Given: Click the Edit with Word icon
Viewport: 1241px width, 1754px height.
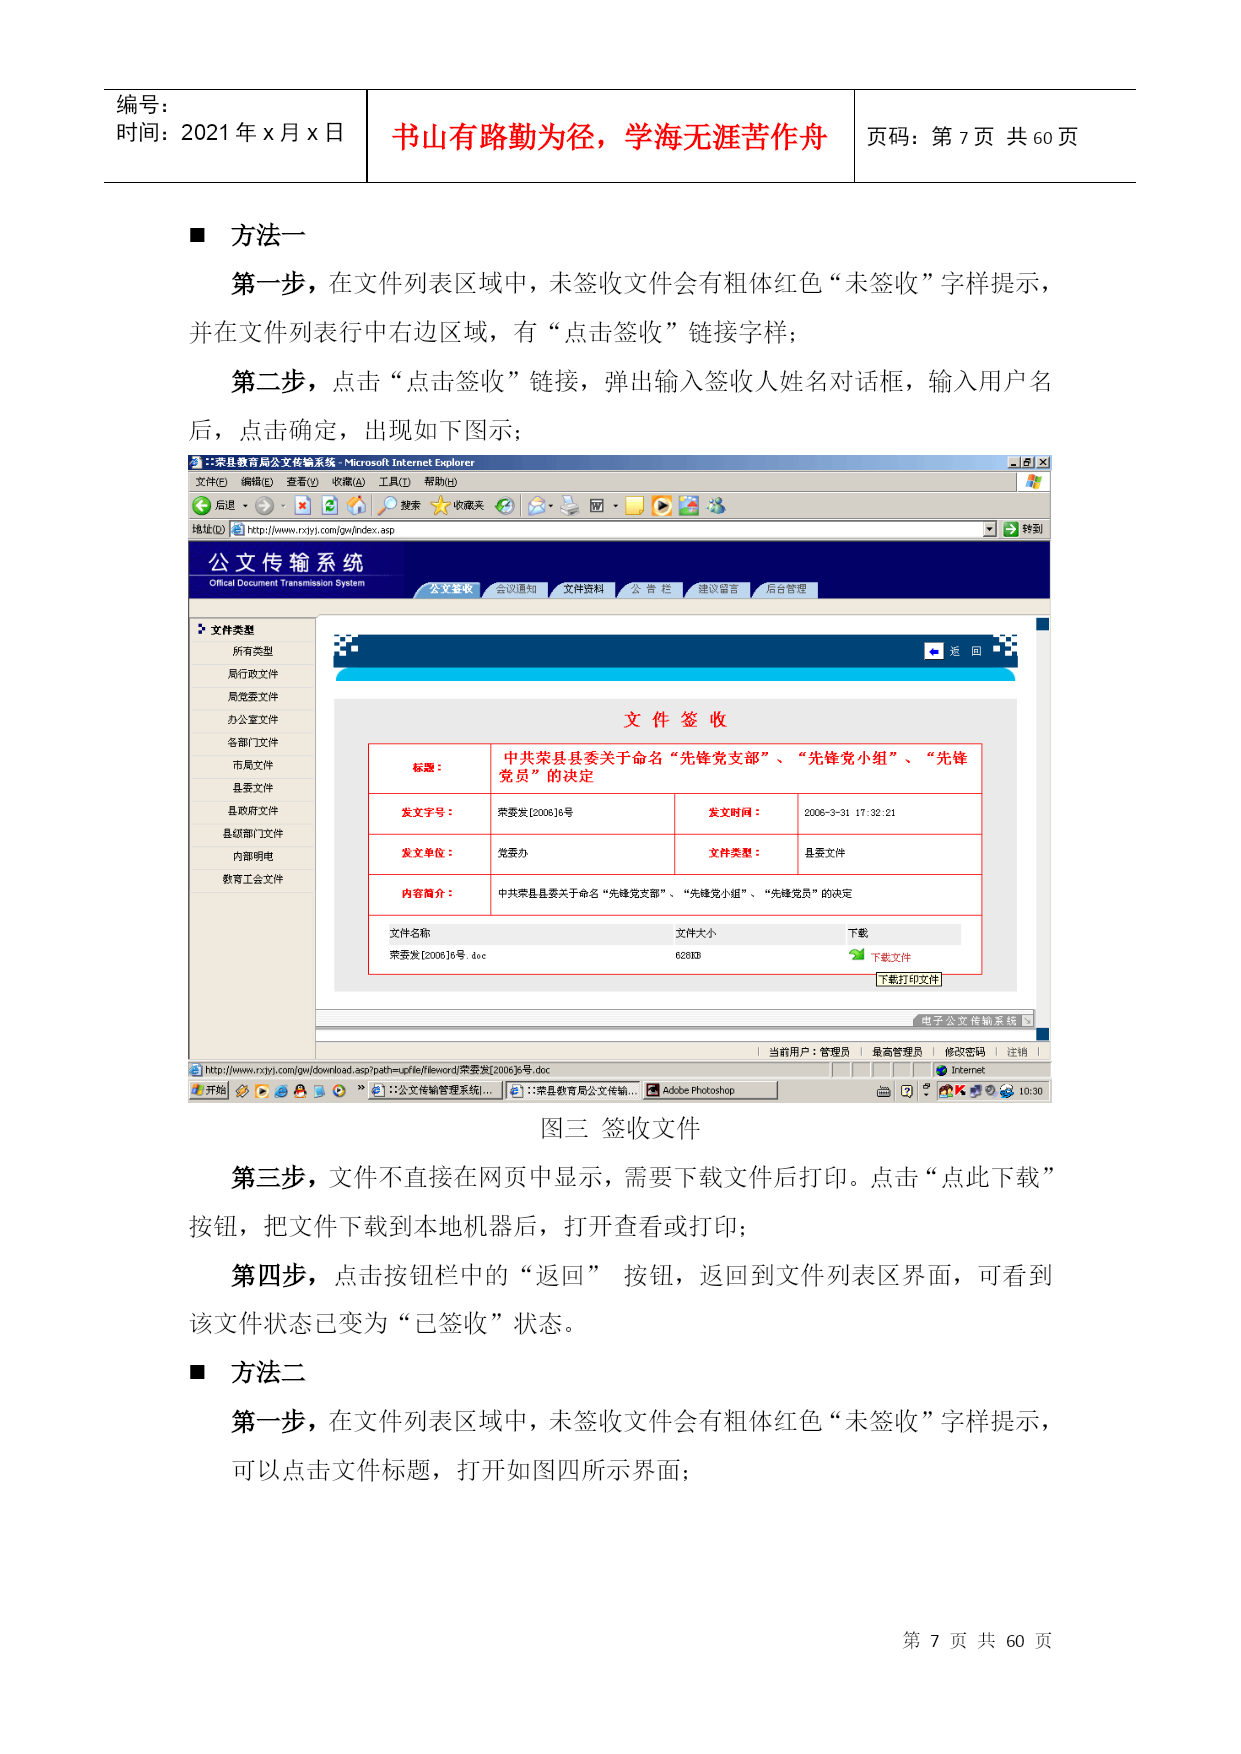Looking at the screenshot, I should coord(597,506).
